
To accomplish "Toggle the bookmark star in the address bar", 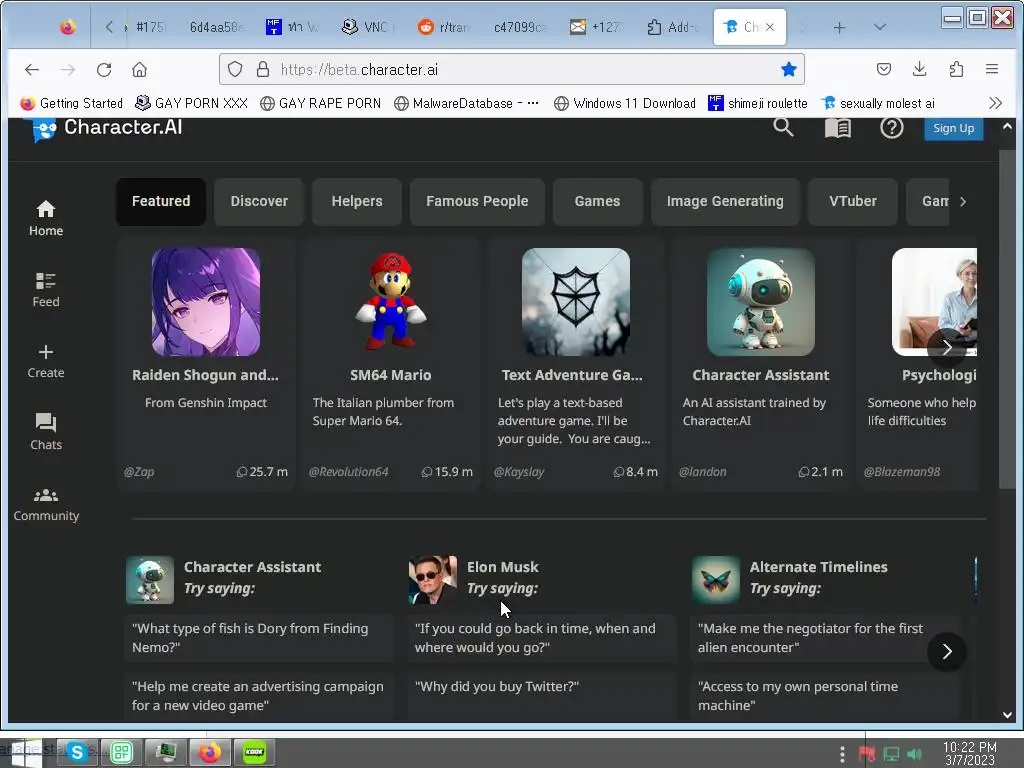I will coord(789,69).
